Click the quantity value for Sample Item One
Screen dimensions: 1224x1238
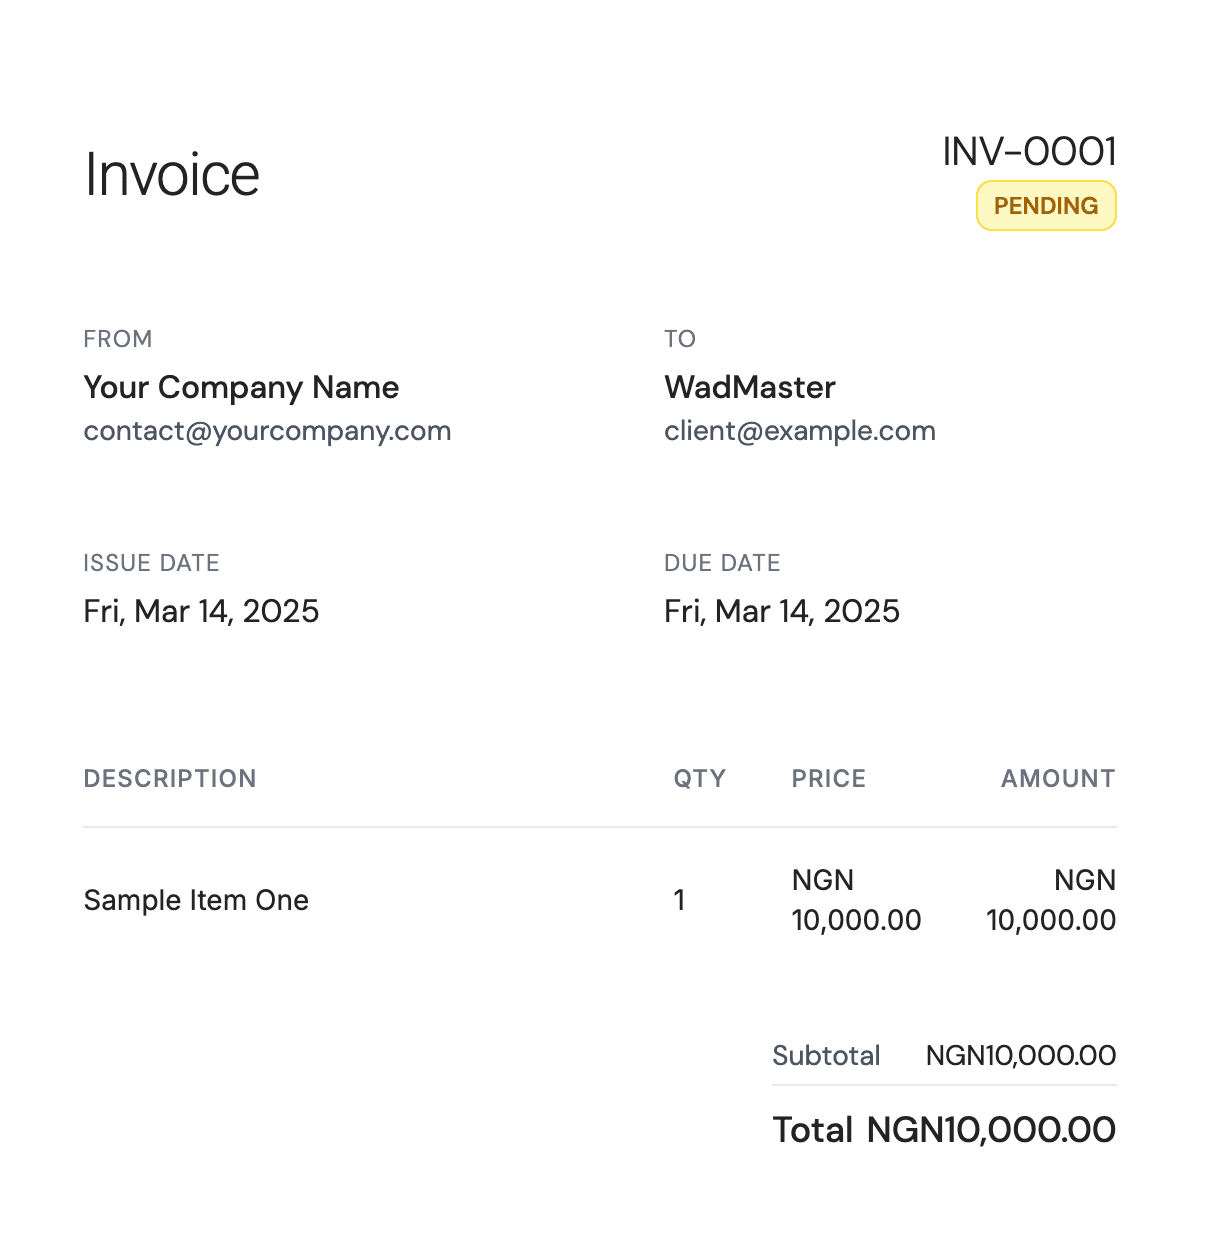680,900
